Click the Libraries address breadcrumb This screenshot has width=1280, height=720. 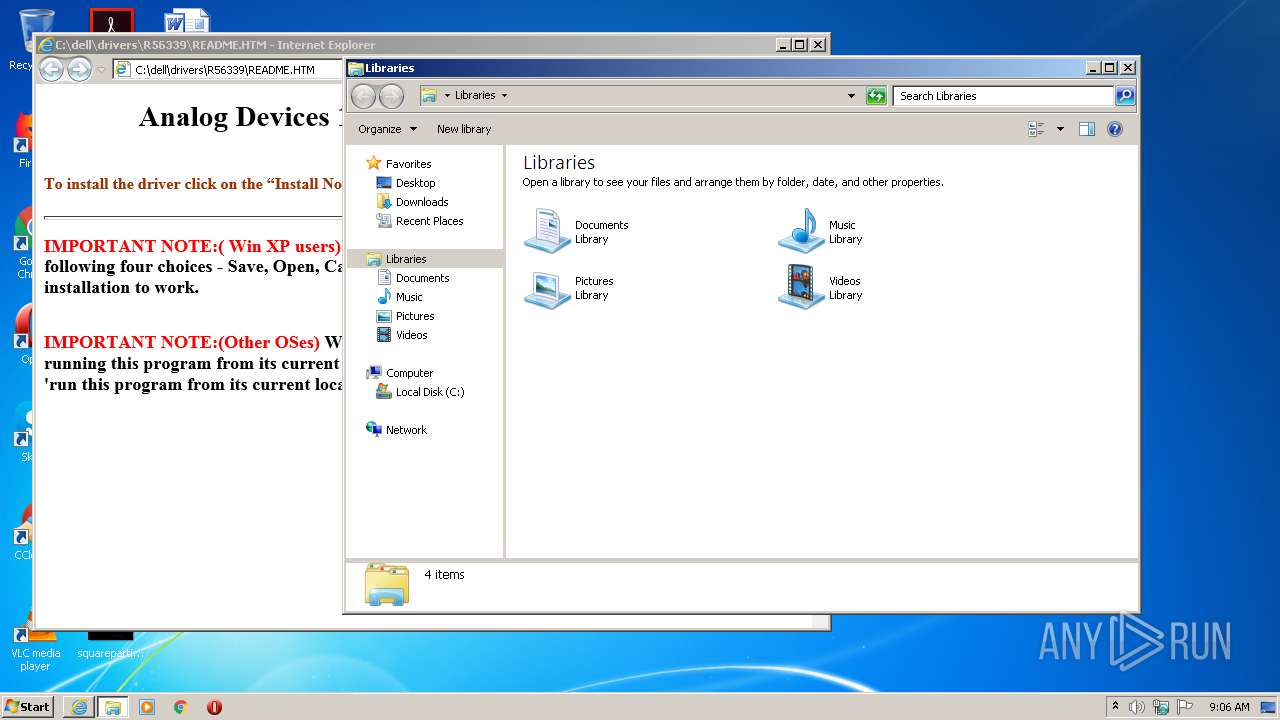(x=475, y=96)
